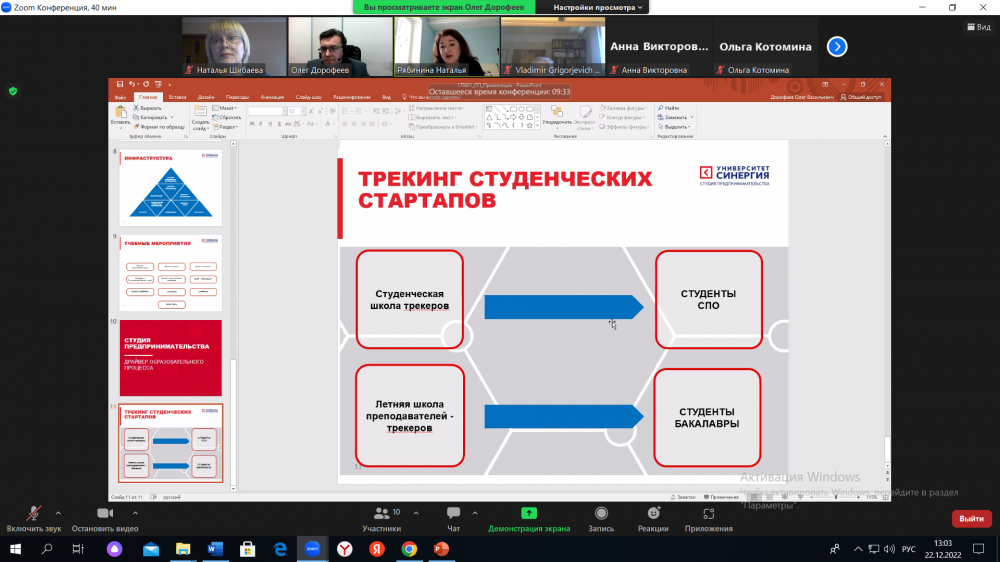The image size is (1000, 562).
Task: Expand video options arrow next to camera
Action: 135,512
